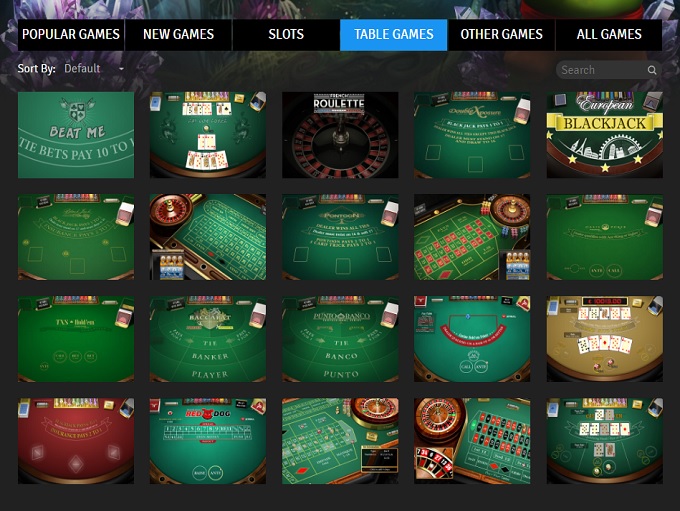680x511 pixels.
Task: Open the TXS Hold'em game thumbnail
Action: coord(76,339)
